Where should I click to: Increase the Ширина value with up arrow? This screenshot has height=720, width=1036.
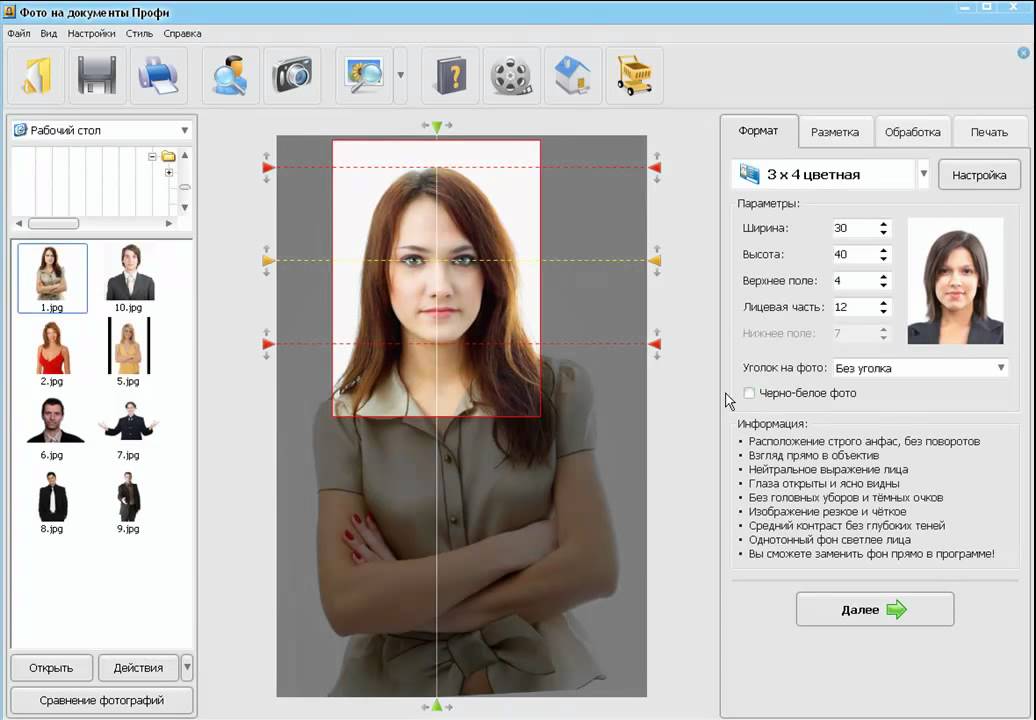pos(884,224)
